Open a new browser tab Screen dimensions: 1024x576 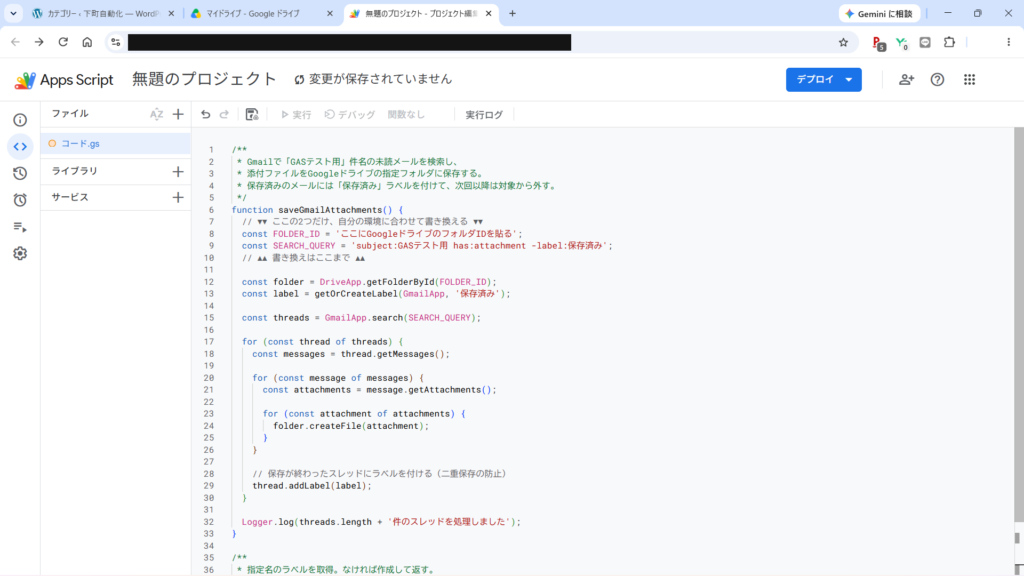click(512, 13)
